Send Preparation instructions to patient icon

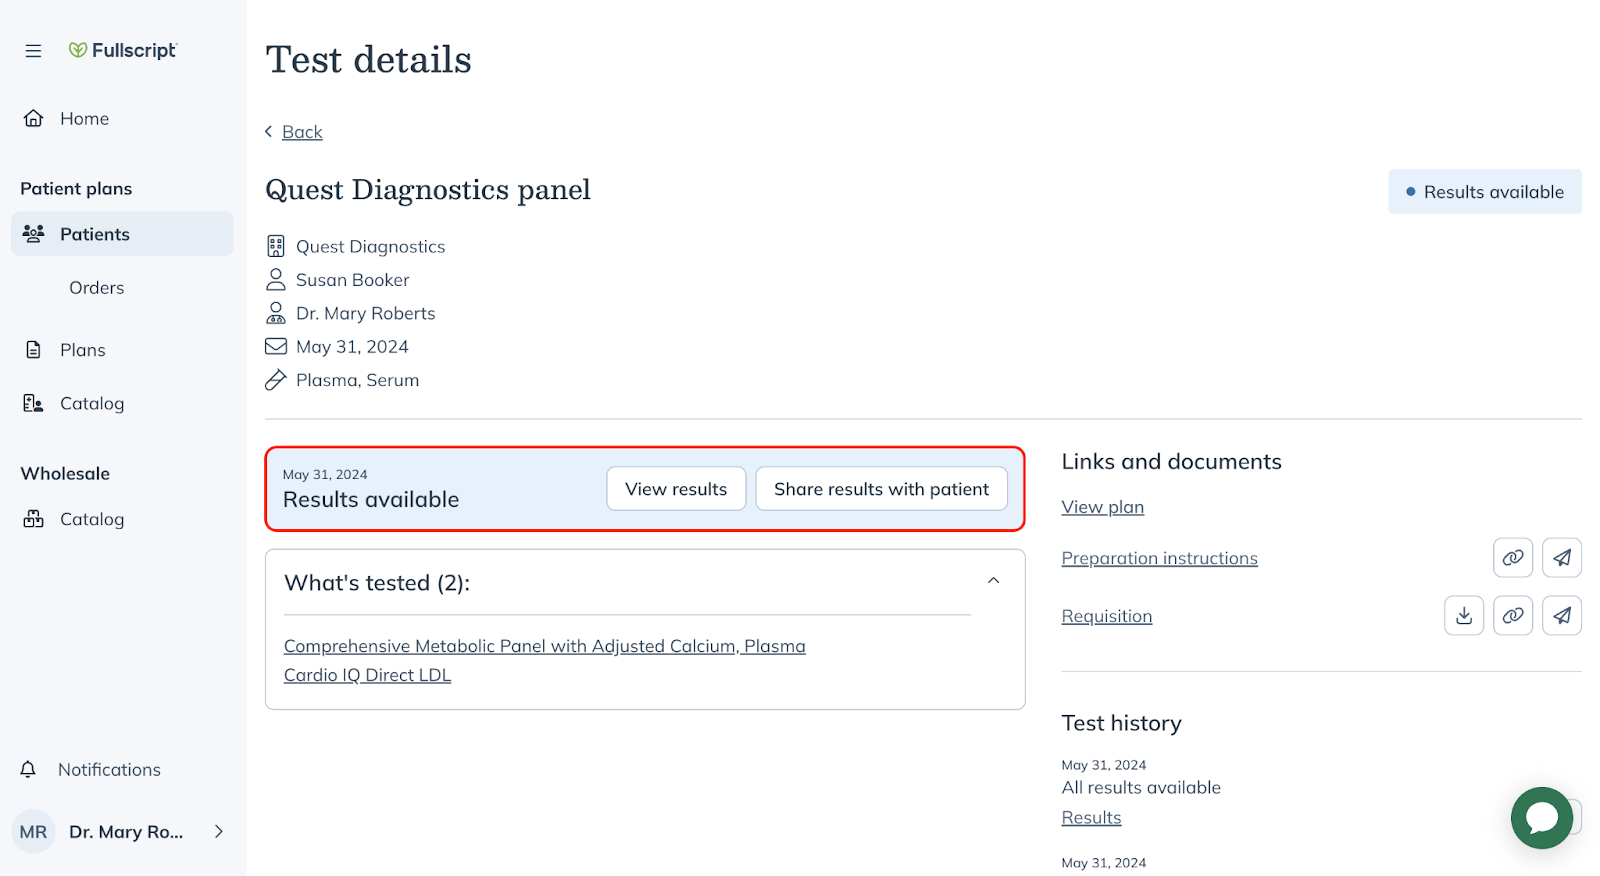coord(1561,558)
